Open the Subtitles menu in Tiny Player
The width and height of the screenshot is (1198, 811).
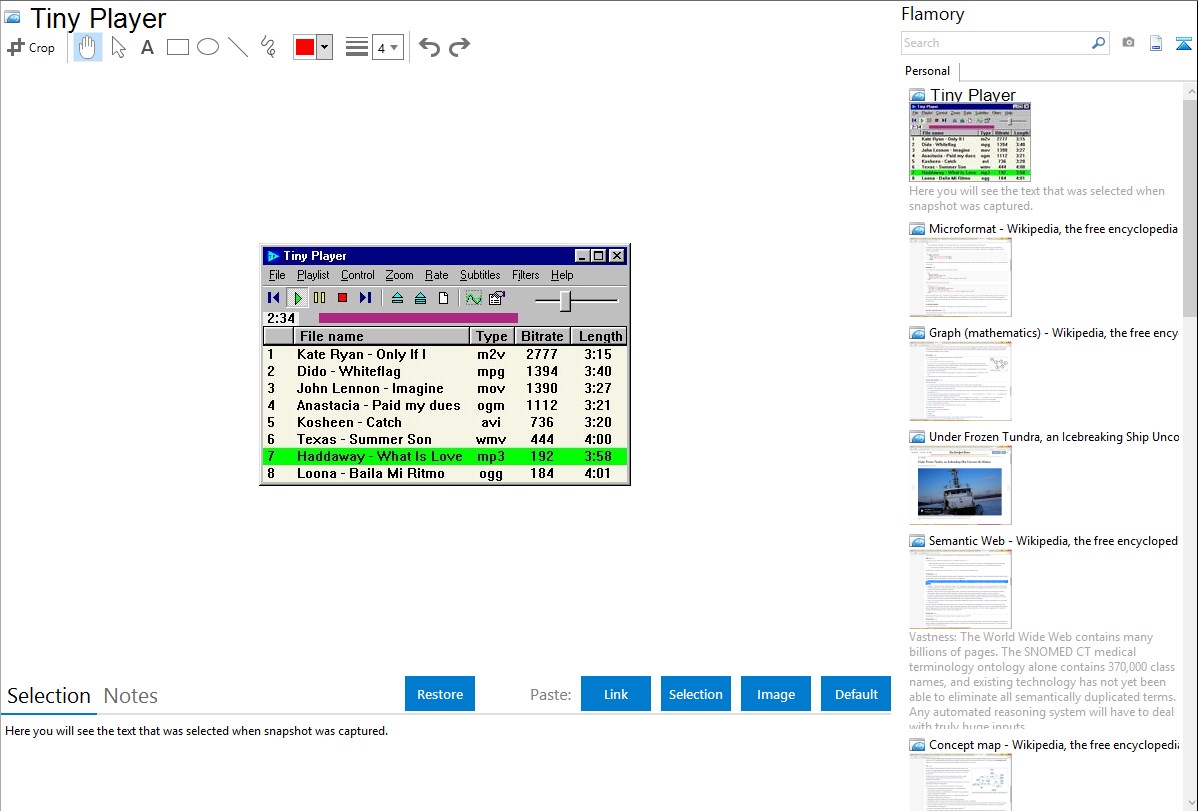[480, 275]
